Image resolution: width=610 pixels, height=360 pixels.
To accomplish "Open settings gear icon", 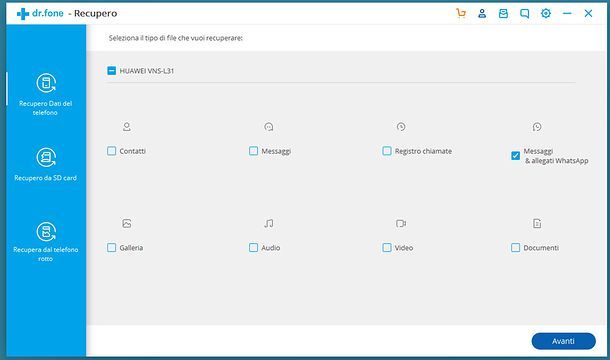I will pos(546,13).
